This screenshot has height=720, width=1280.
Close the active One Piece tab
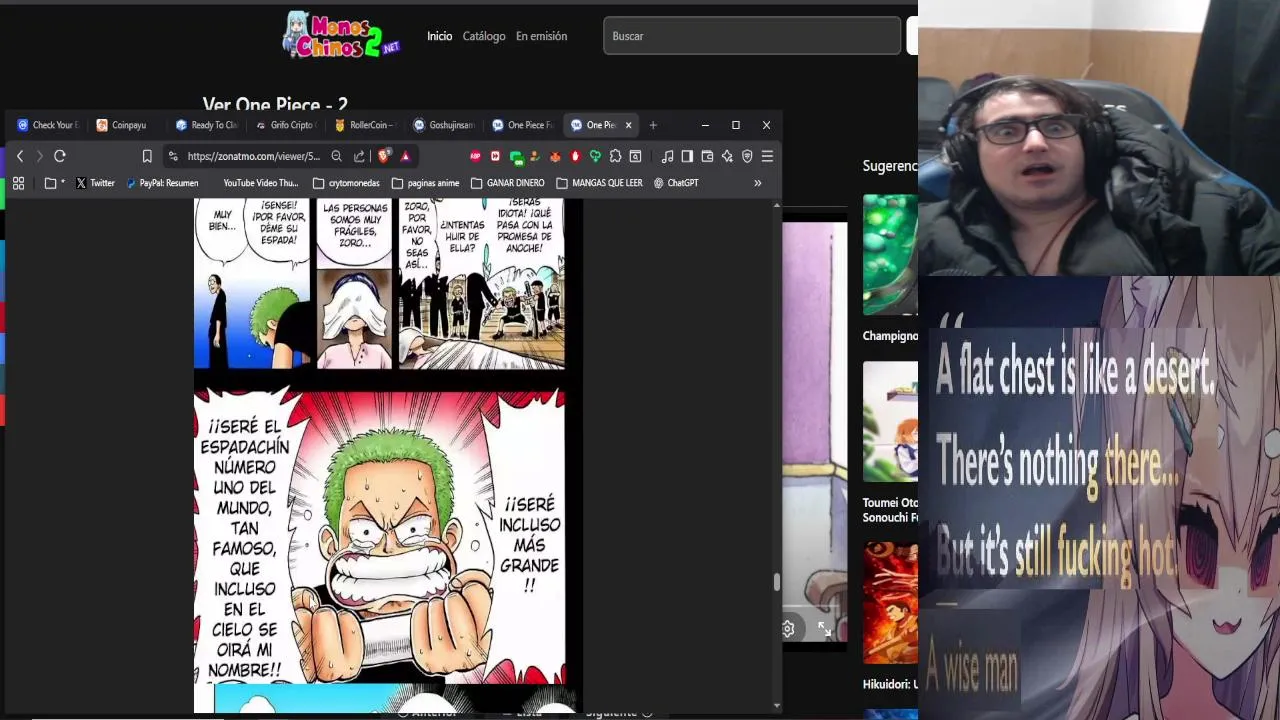point(628,125)
